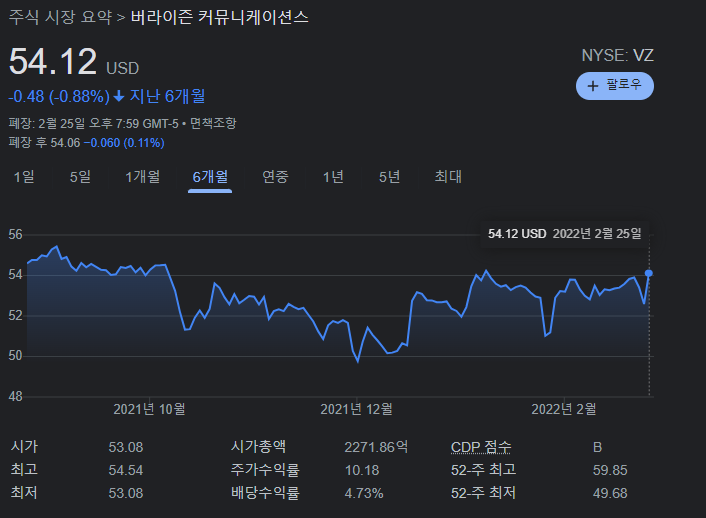Viewport: 706px width, 518px height.
Task: Click the 지난 6개월 period text
Action: click(x=167, y=96)
